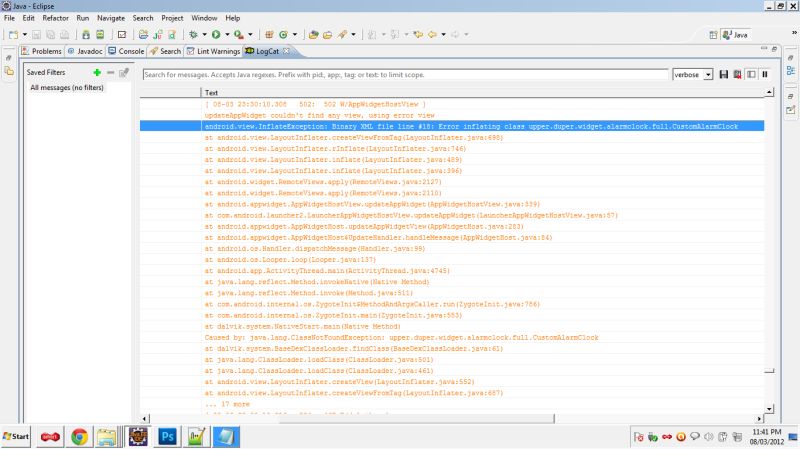Click the Open Perspective icon

tap(713, 35)
